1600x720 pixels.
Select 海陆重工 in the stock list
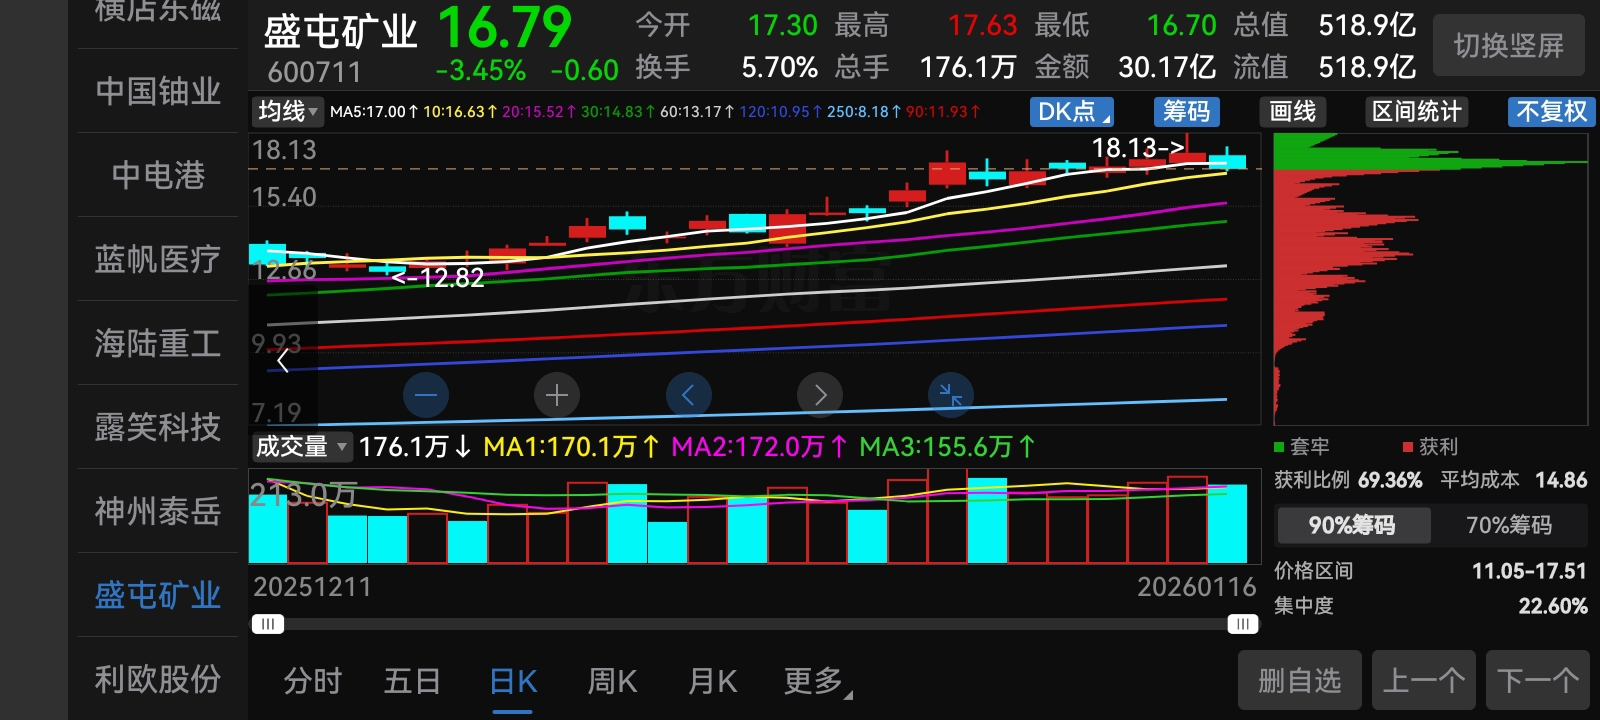(x=158, y=343)
